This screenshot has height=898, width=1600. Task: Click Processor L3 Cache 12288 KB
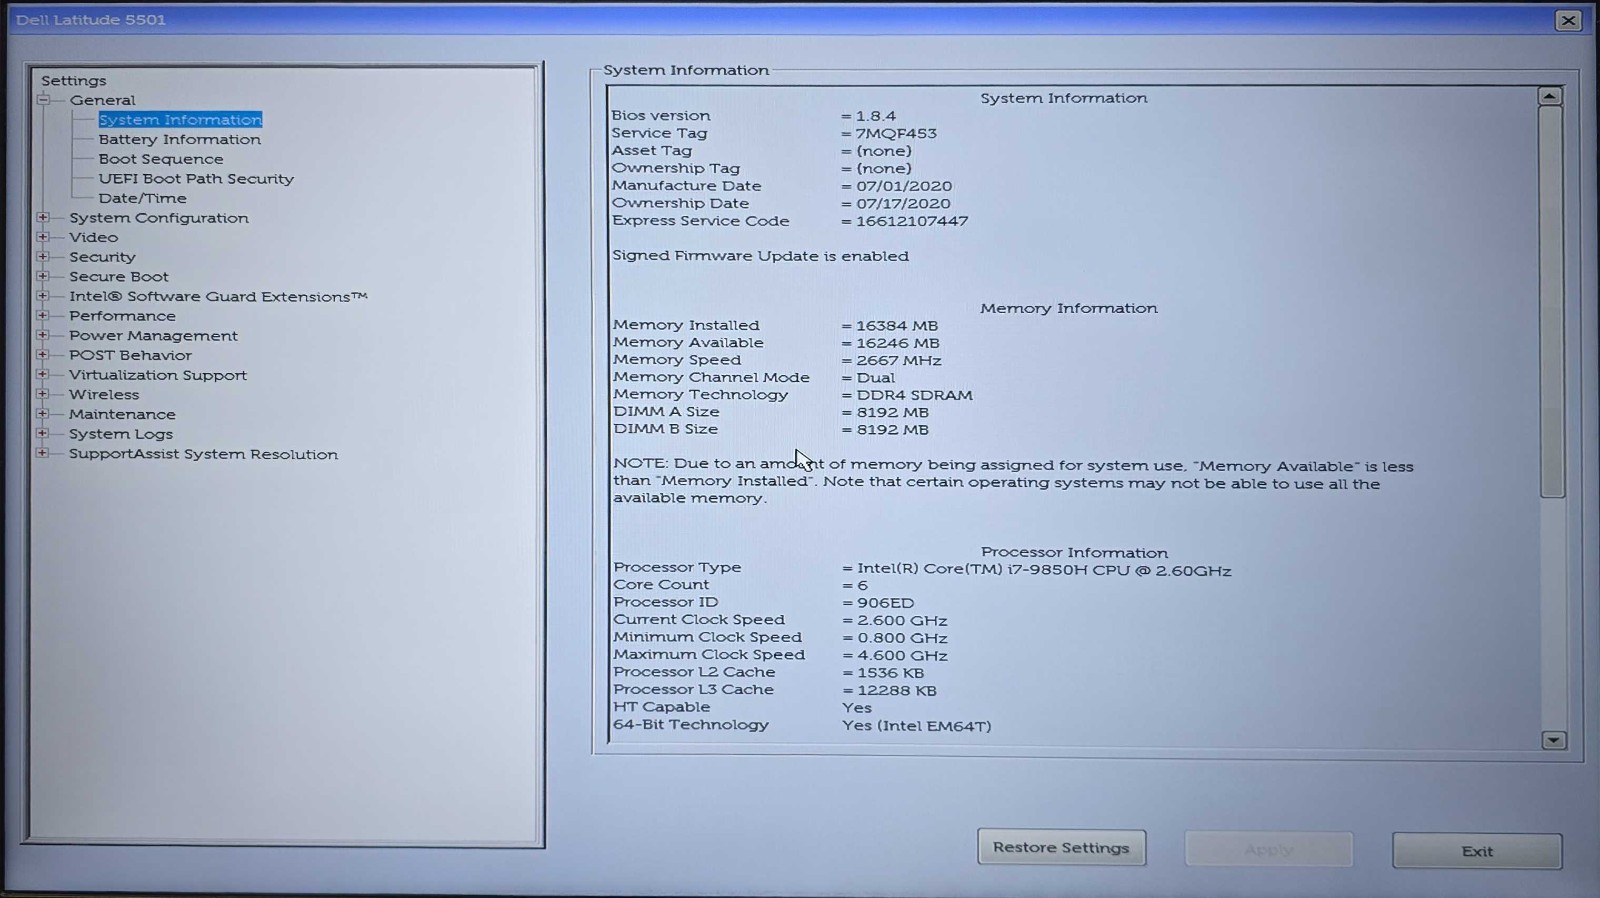point(897,691)
